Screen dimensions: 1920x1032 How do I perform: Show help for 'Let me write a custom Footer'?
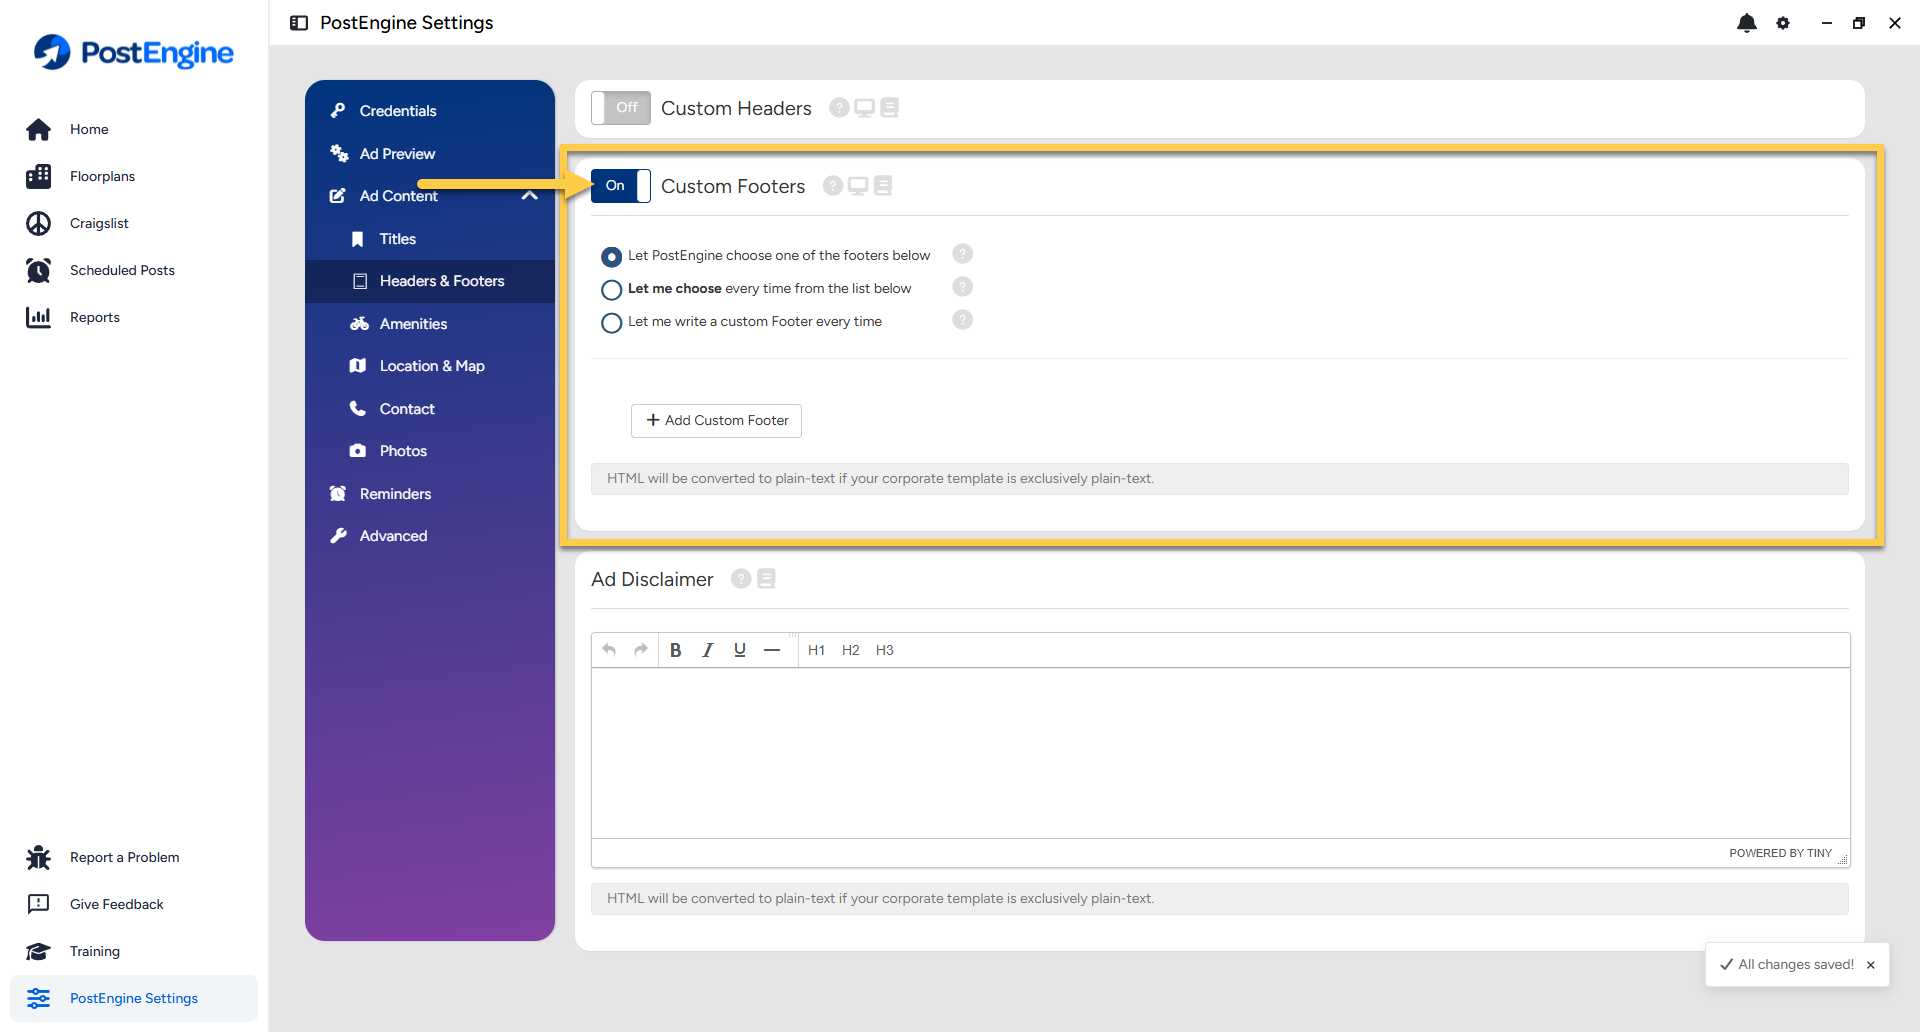962,320
